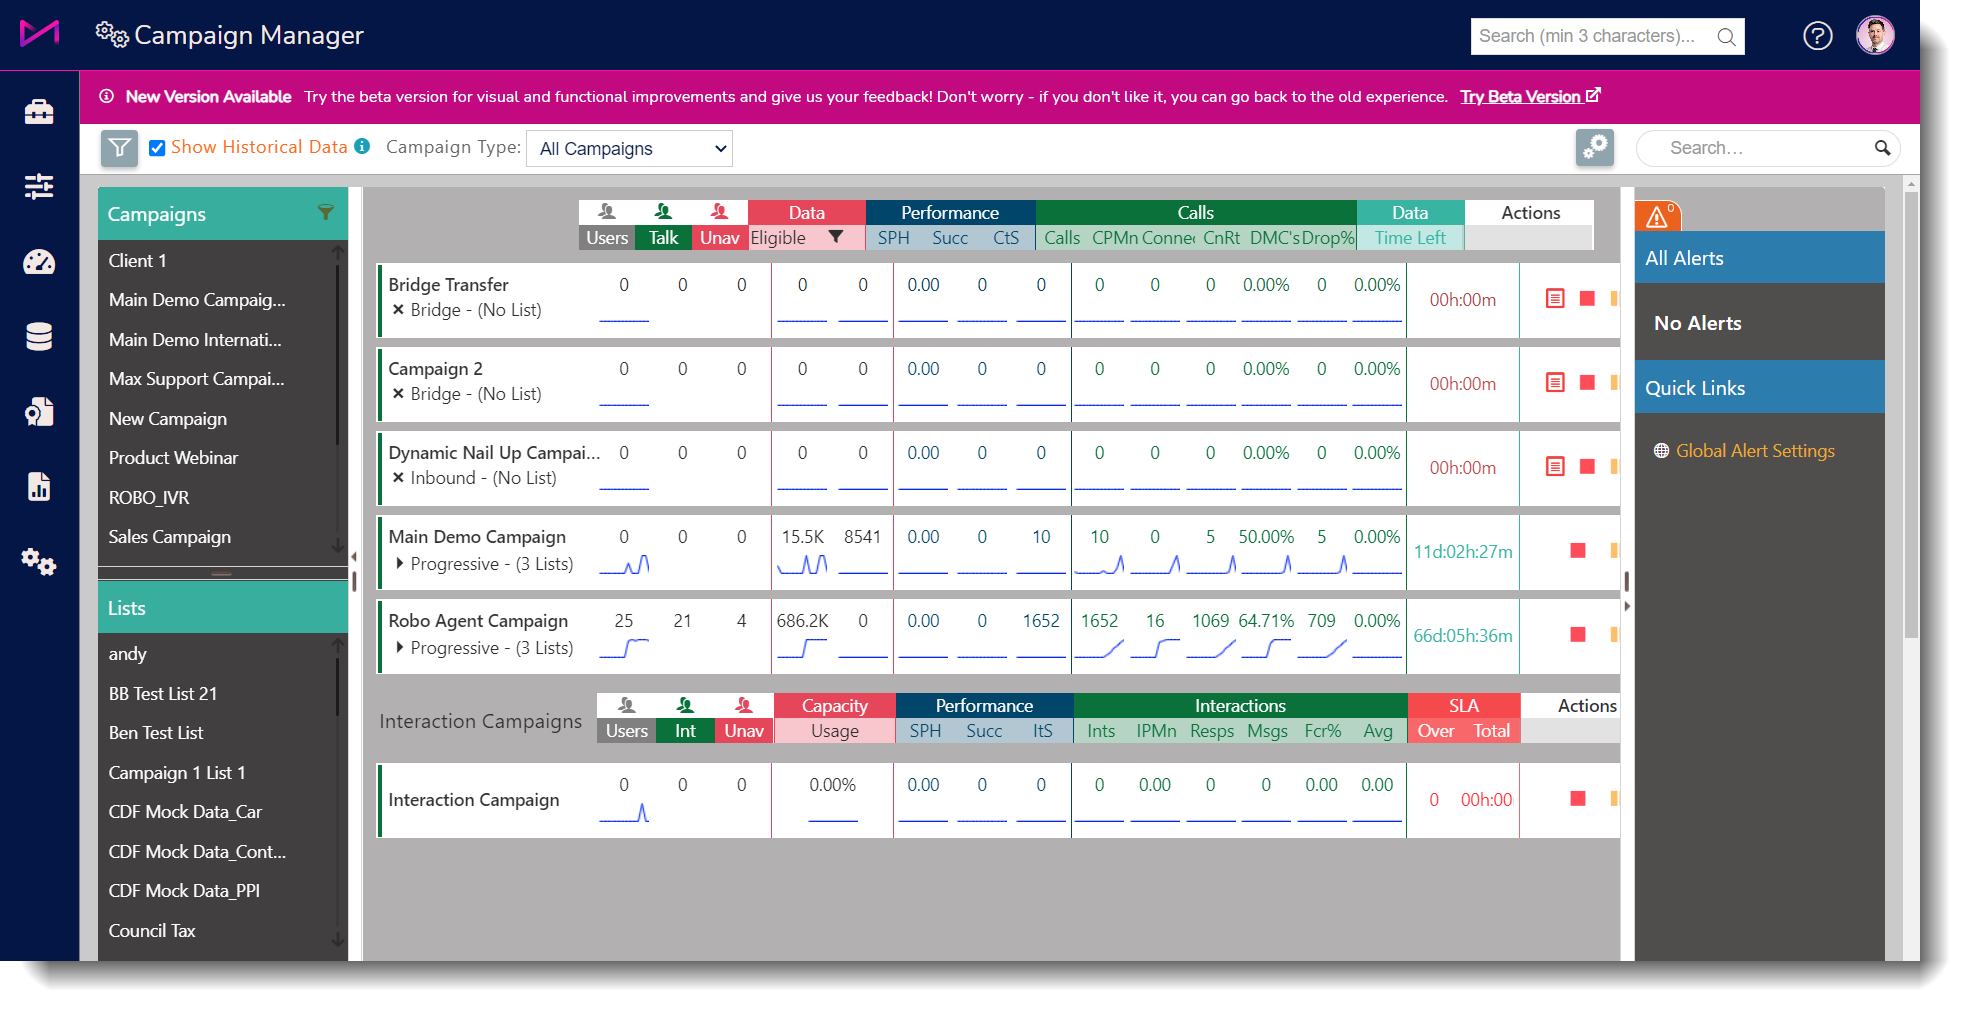Open the gears administration icon in sidebar
Image resolution: width=1970 pixels, height=1011 pixels.
click(39, 561)
